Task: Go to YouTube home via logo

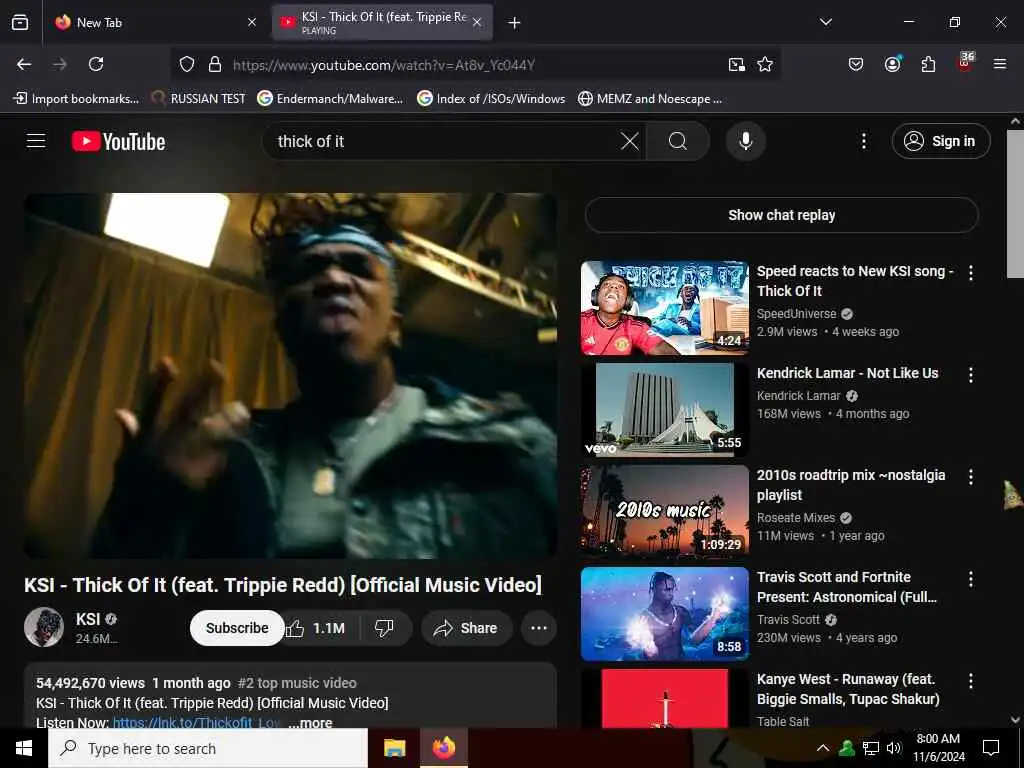Action: click(118, 141)
